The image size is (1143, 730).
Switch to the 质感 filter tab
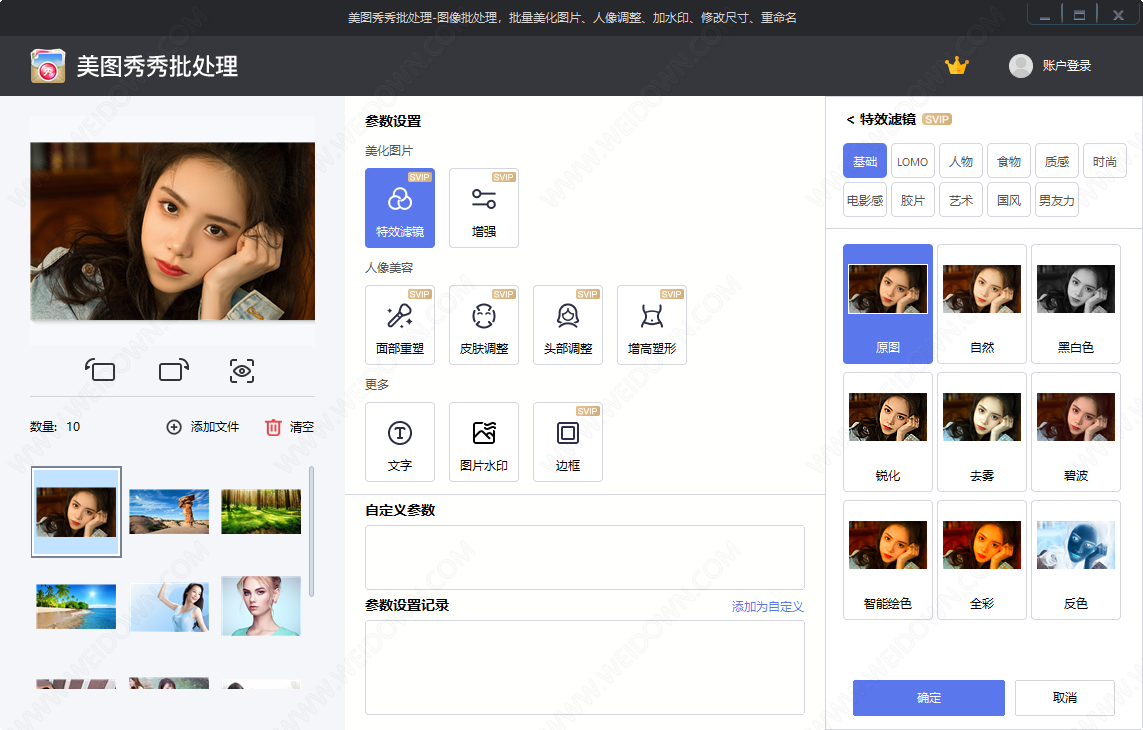coord(1057,161)
